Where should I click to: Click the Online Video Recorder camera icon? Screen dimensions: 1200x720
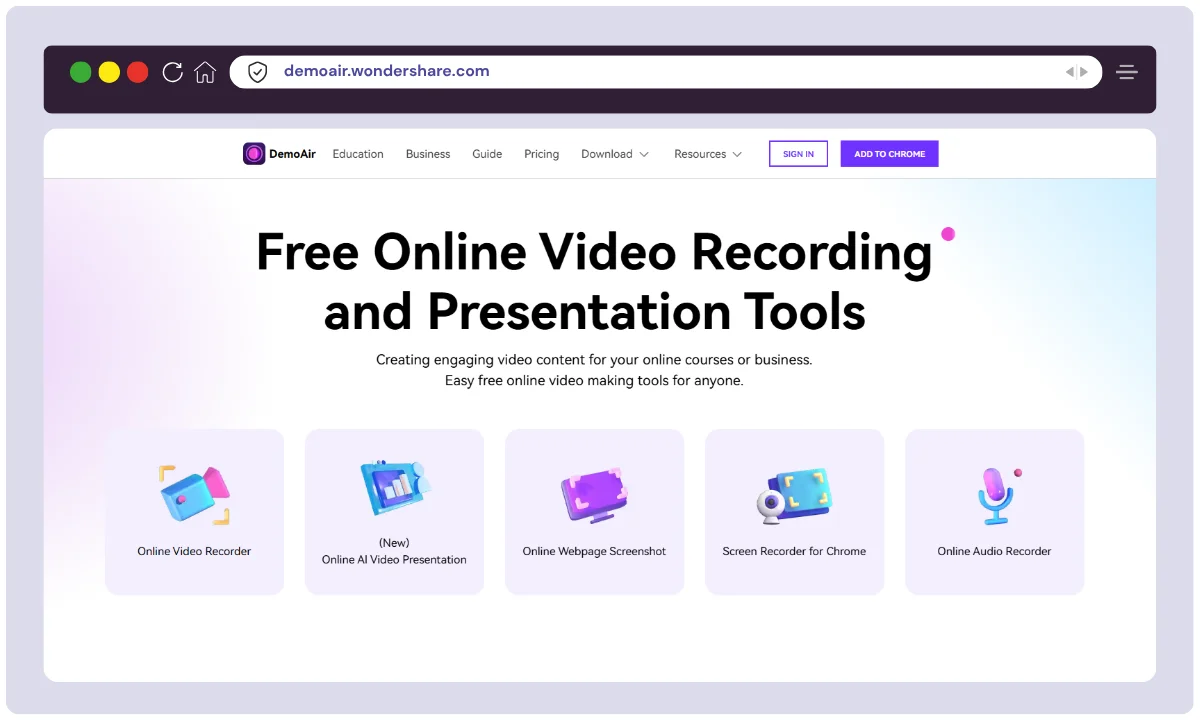[x=194, y=494]
